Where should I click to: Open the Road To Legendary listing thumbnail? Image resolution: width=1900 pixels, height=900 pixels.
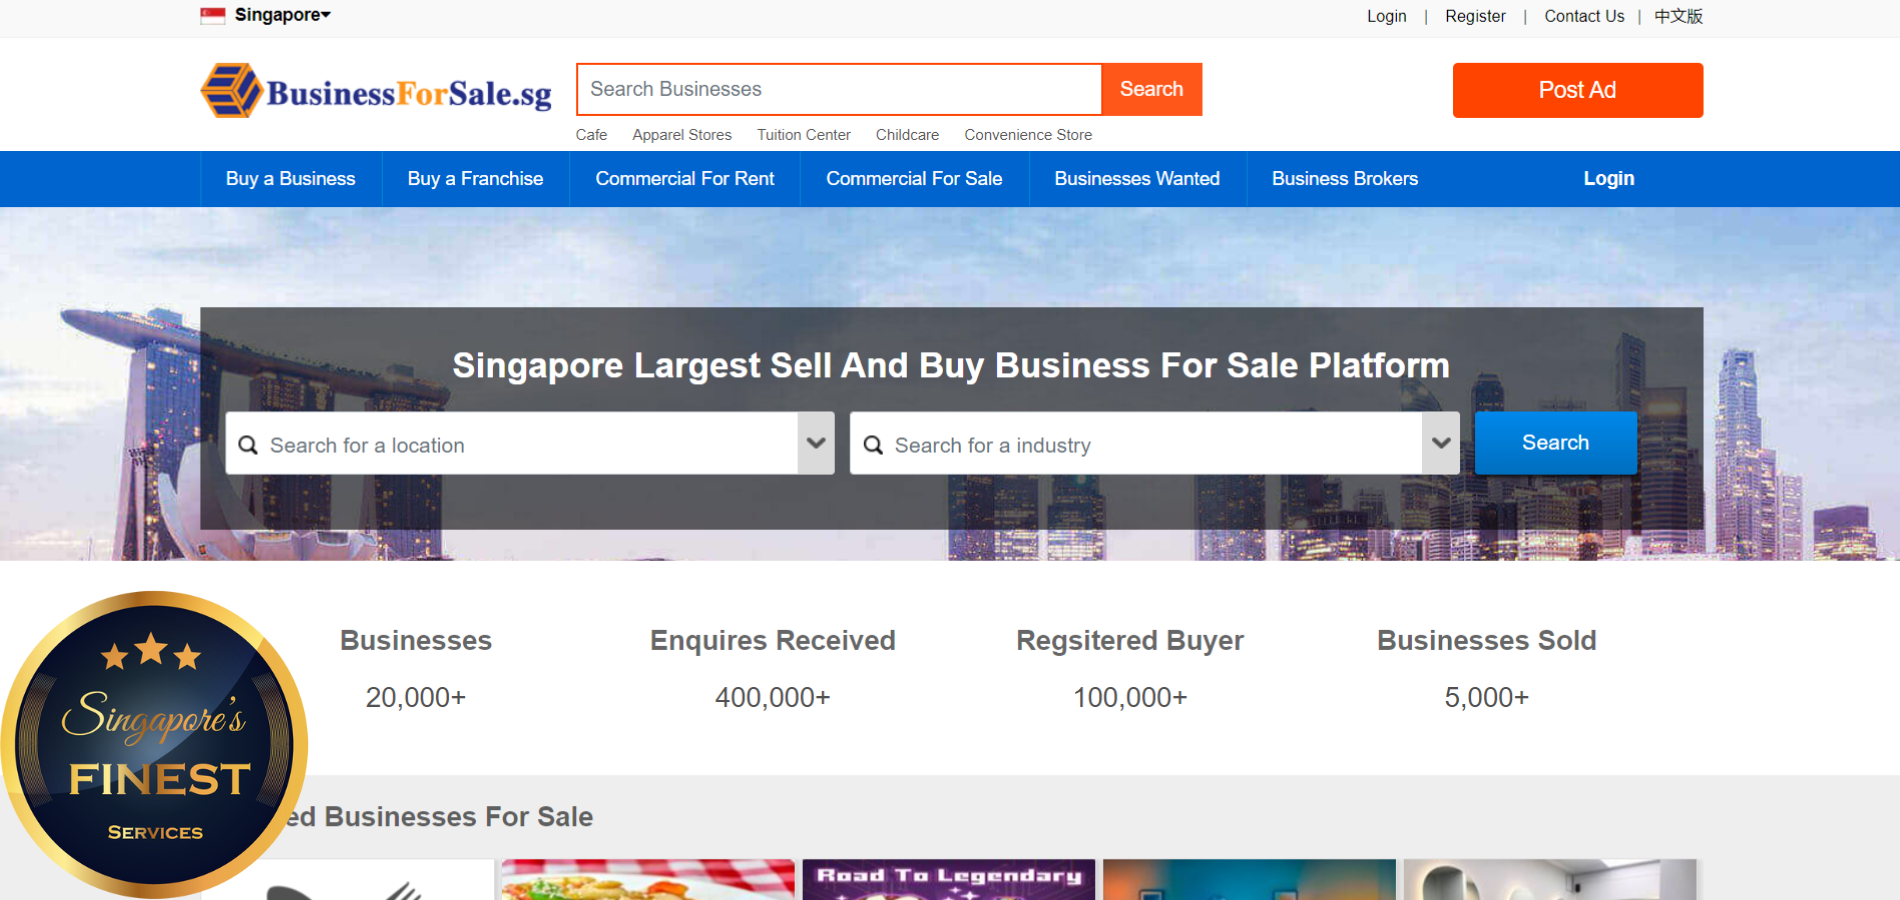tap(948, 880)
